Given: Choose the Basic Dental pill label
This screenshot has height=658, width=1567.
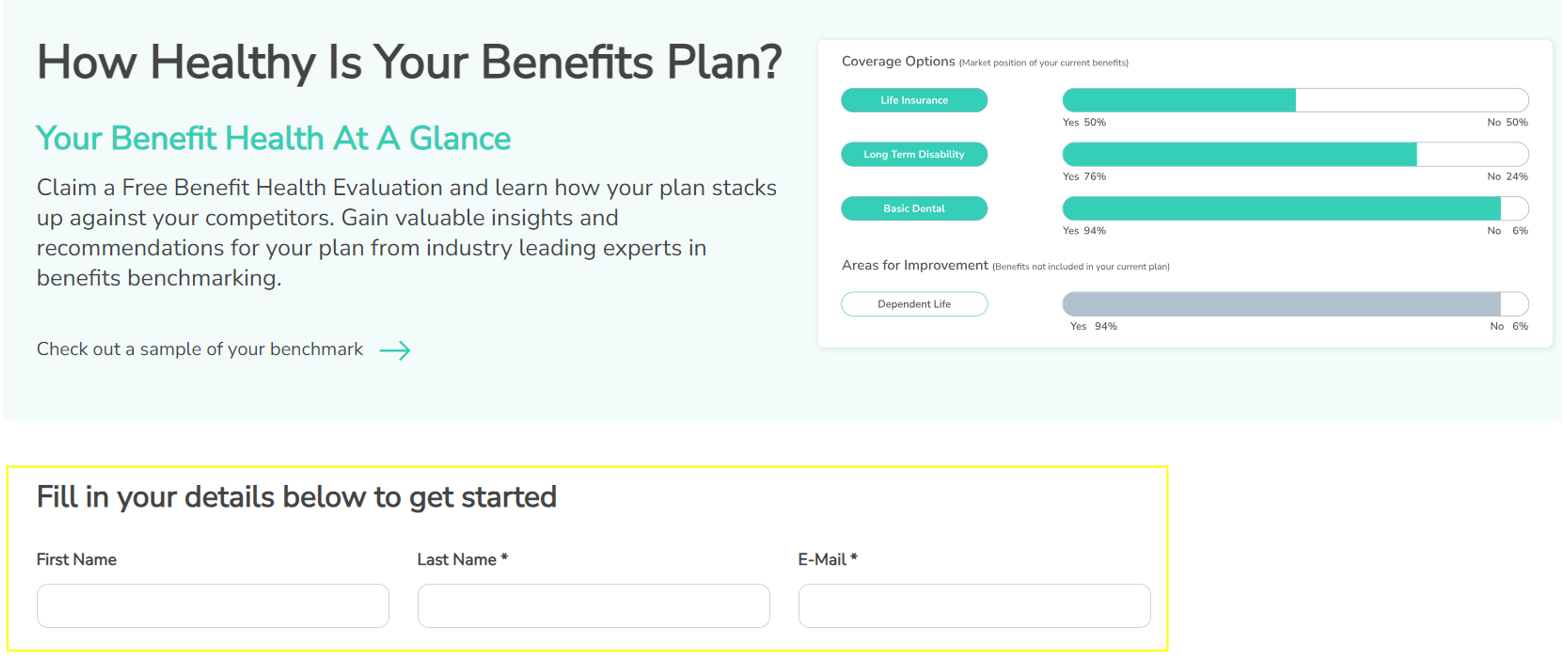Looking at the screenshot, I should coord(914,208).
